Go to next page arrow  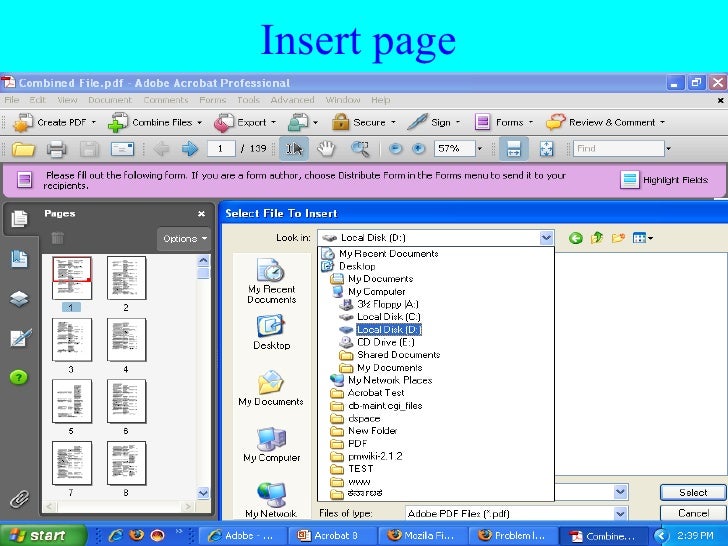pyautogui.click(x=189, y=149)
